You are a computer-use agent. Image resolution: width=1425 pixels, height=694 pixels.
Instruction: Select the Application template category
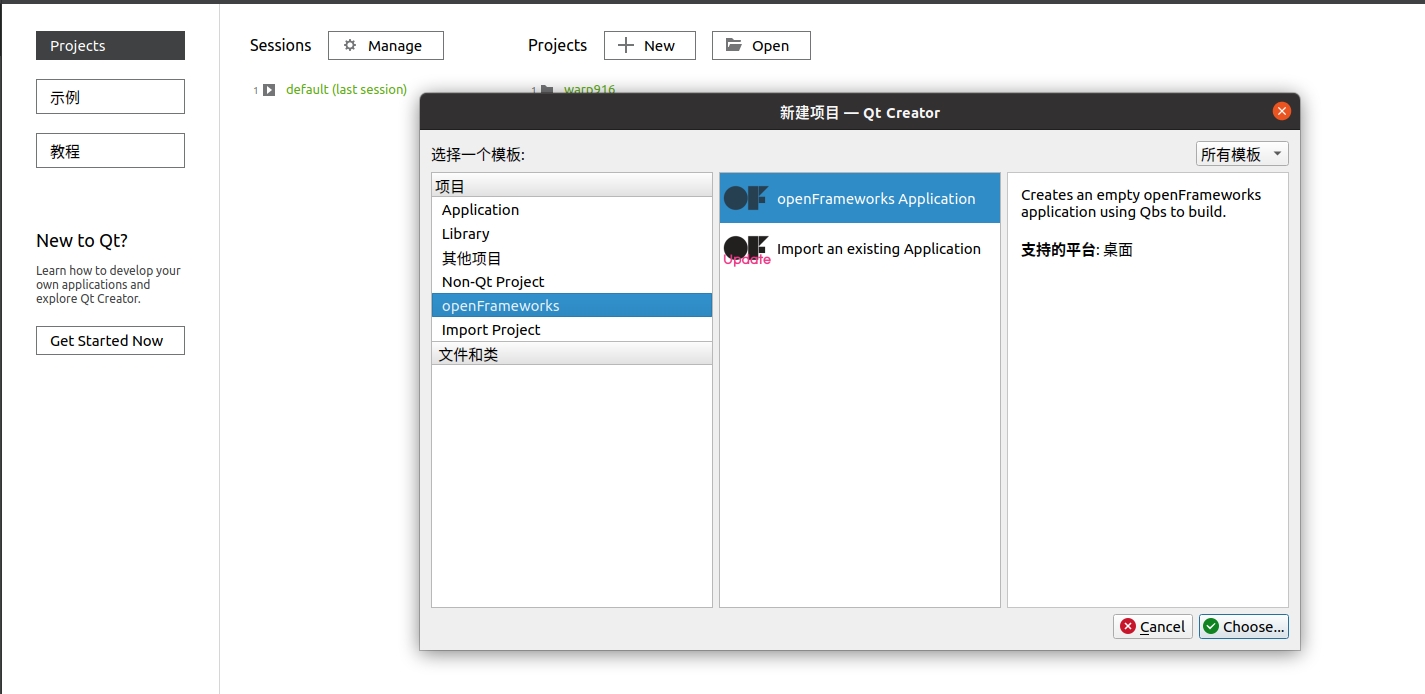point(480,209)
